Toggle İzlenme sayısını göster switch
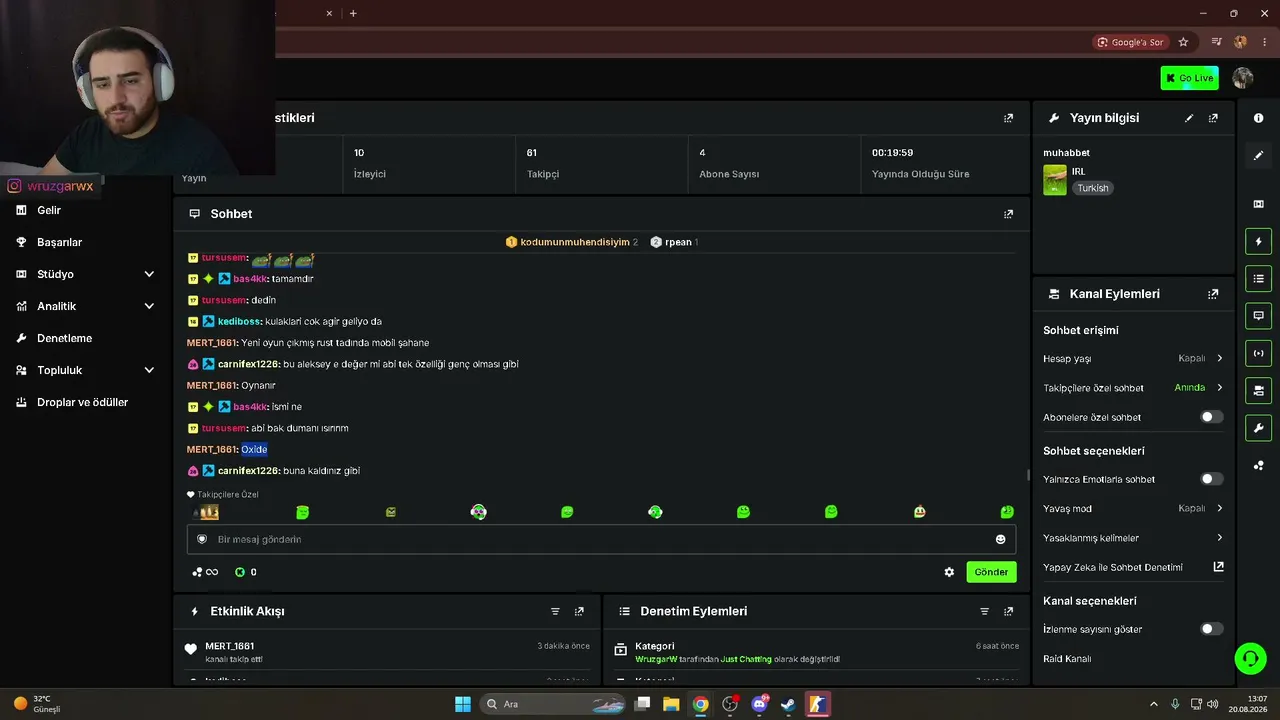Image resolution: width=1280 pixels, height=720 pixels. click(1211, 629)
